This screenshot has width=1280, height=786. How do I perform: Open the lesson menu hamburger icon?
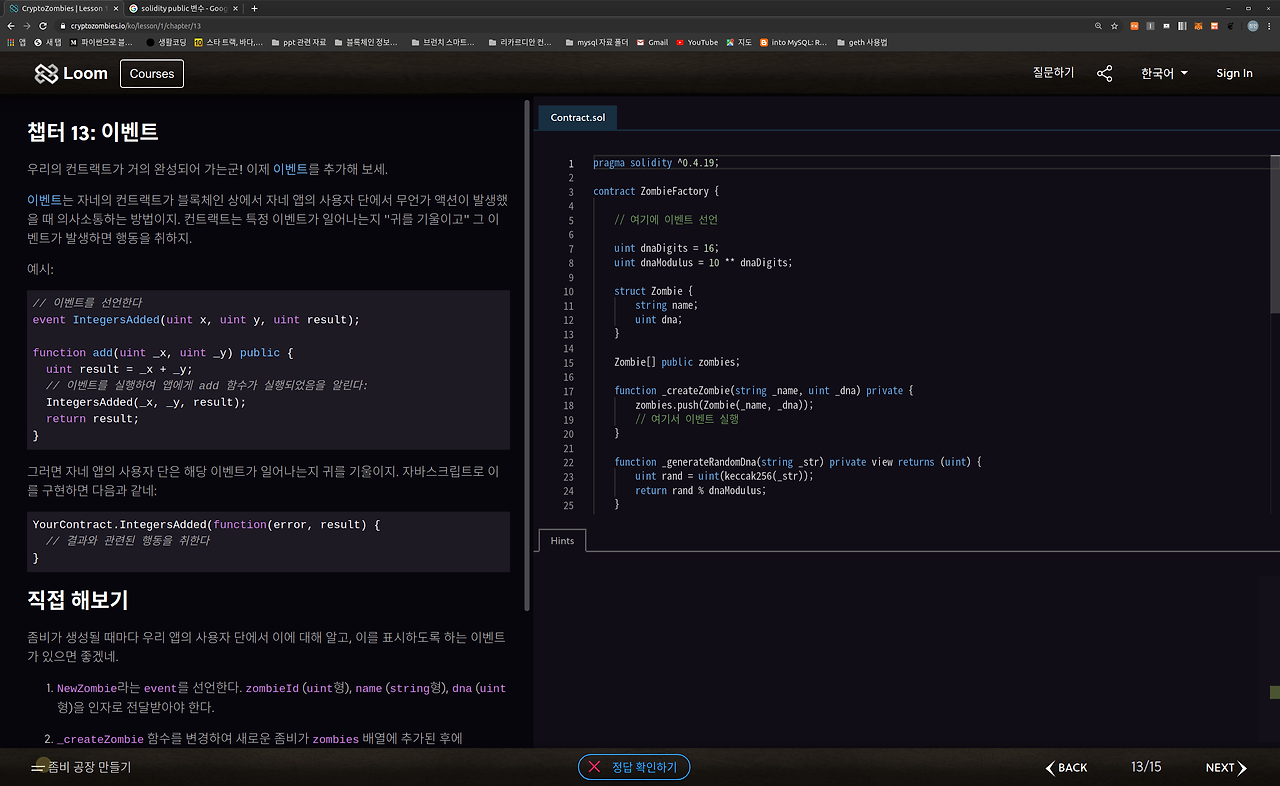pos(38,767)
